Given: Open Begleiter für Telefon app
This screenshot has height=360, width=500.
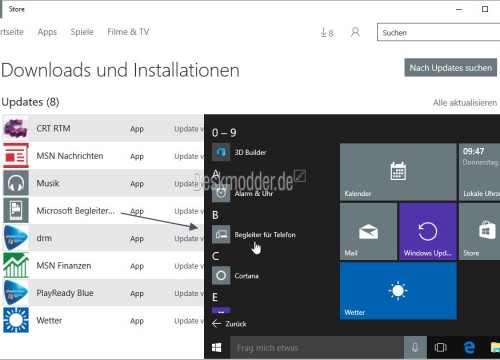Looking at the screenshot, I should pyautogui.click(x=254, y=234).
